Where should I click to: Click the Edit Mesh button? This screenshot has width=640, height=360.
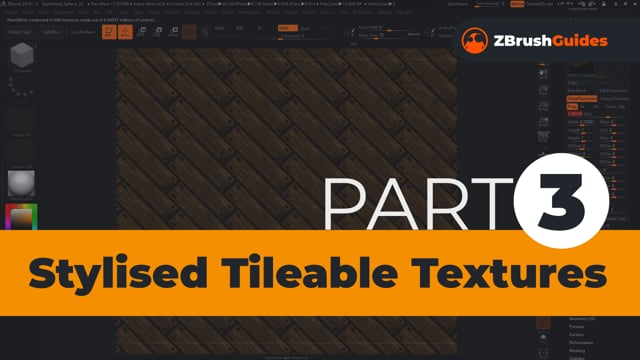[577, 91]
